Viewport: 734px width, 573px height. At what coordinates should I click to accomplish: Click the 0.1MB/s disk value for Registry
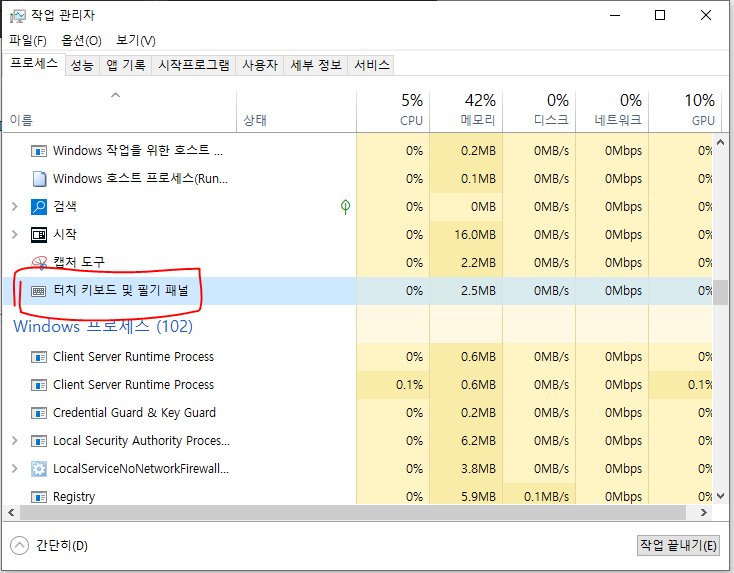tap(546, 497)
